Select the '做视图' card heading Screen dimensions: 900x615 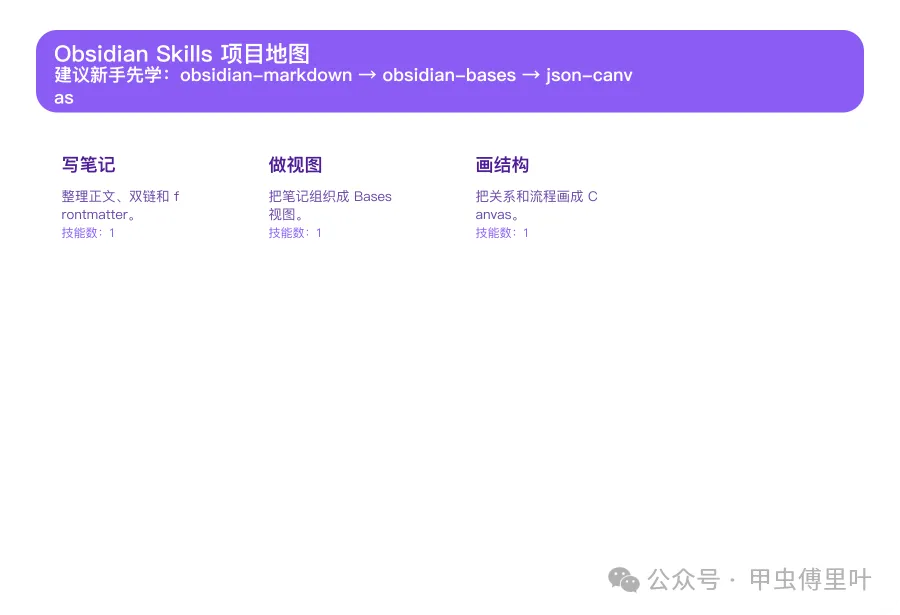[295, 165]
